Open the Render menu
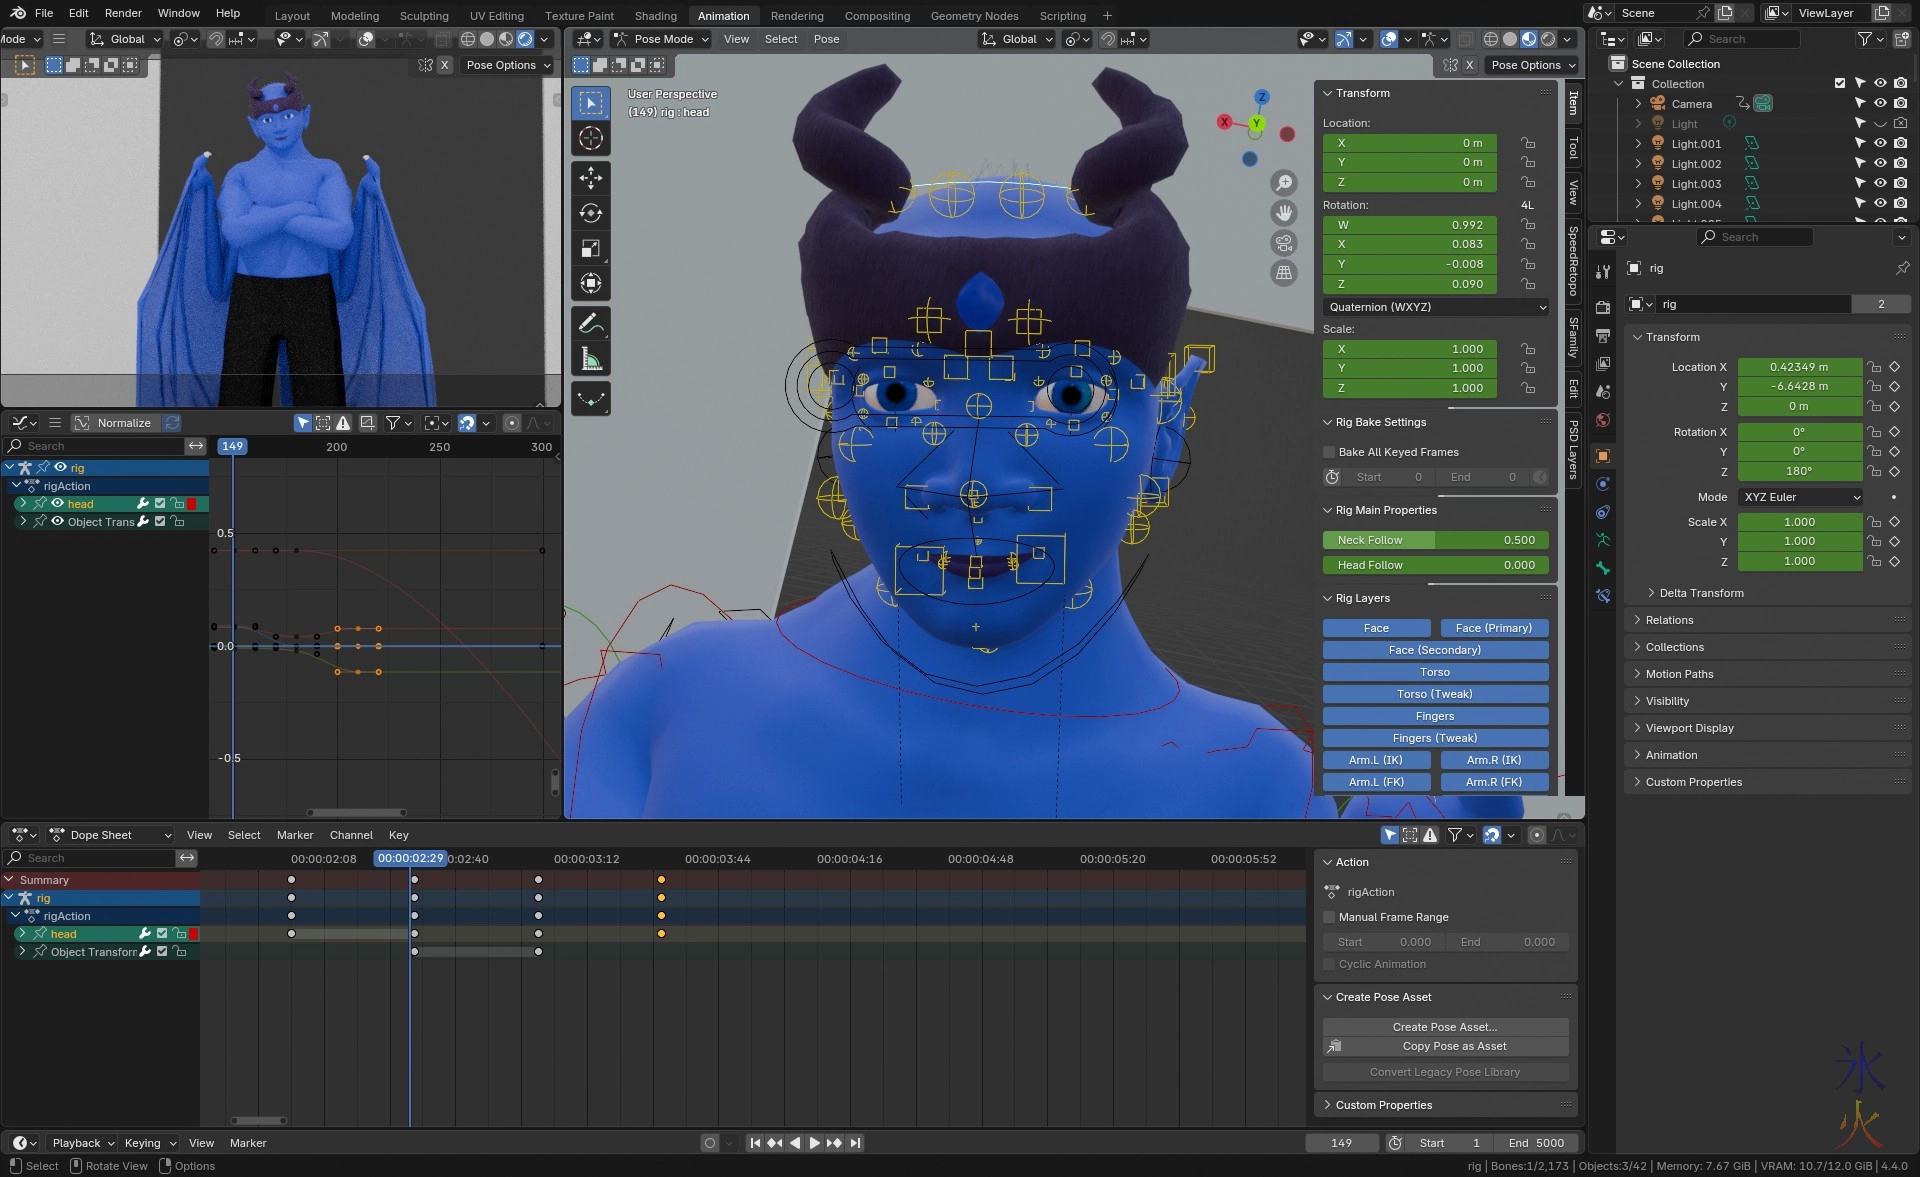 [123, 13]
